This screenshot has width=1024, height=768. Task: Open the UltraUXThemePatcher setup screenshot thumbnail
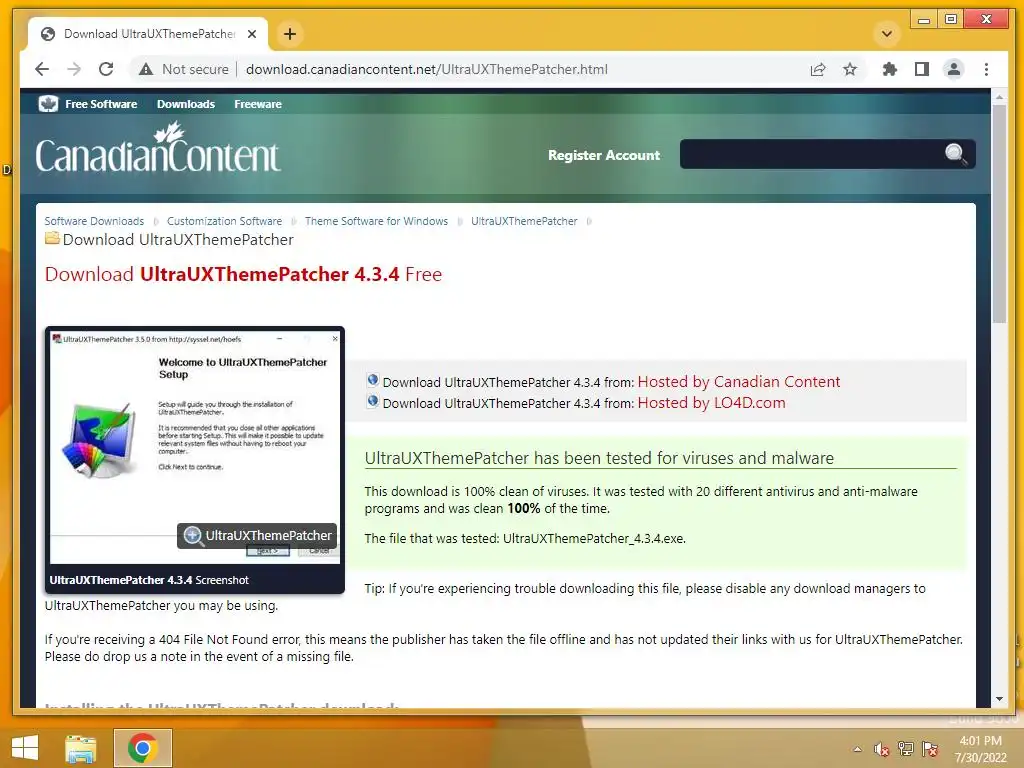[x=195, y=447]
